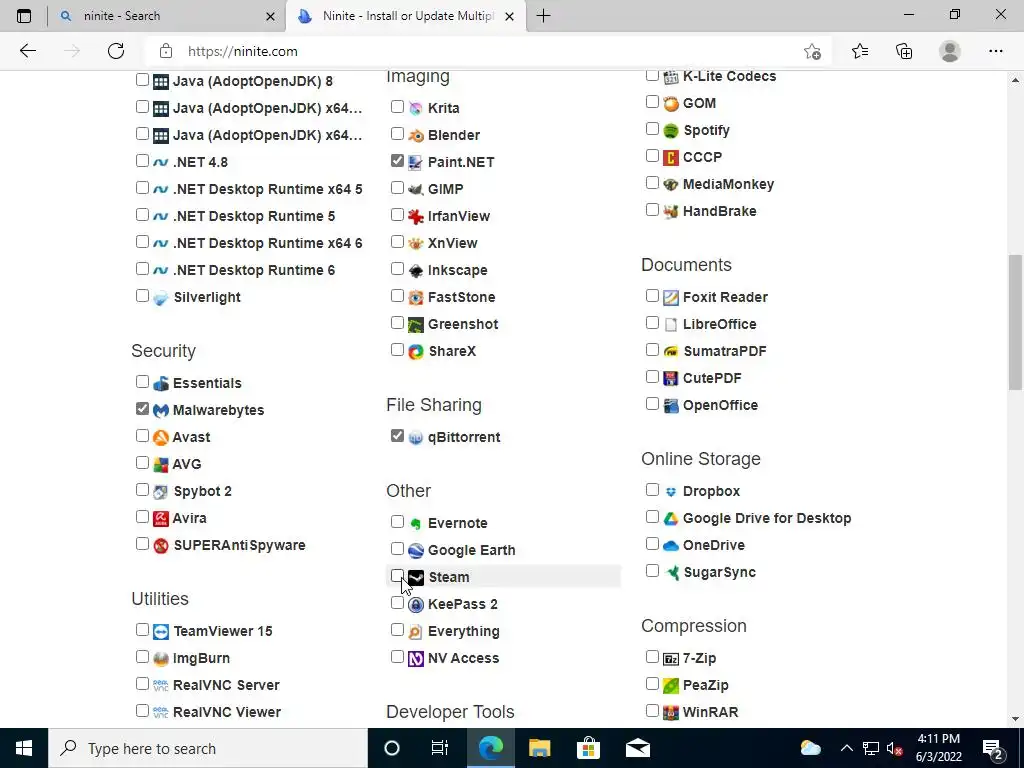Click the HandBrake icon
Screen dimensions: 1024x768
click(x=671, y=212)
